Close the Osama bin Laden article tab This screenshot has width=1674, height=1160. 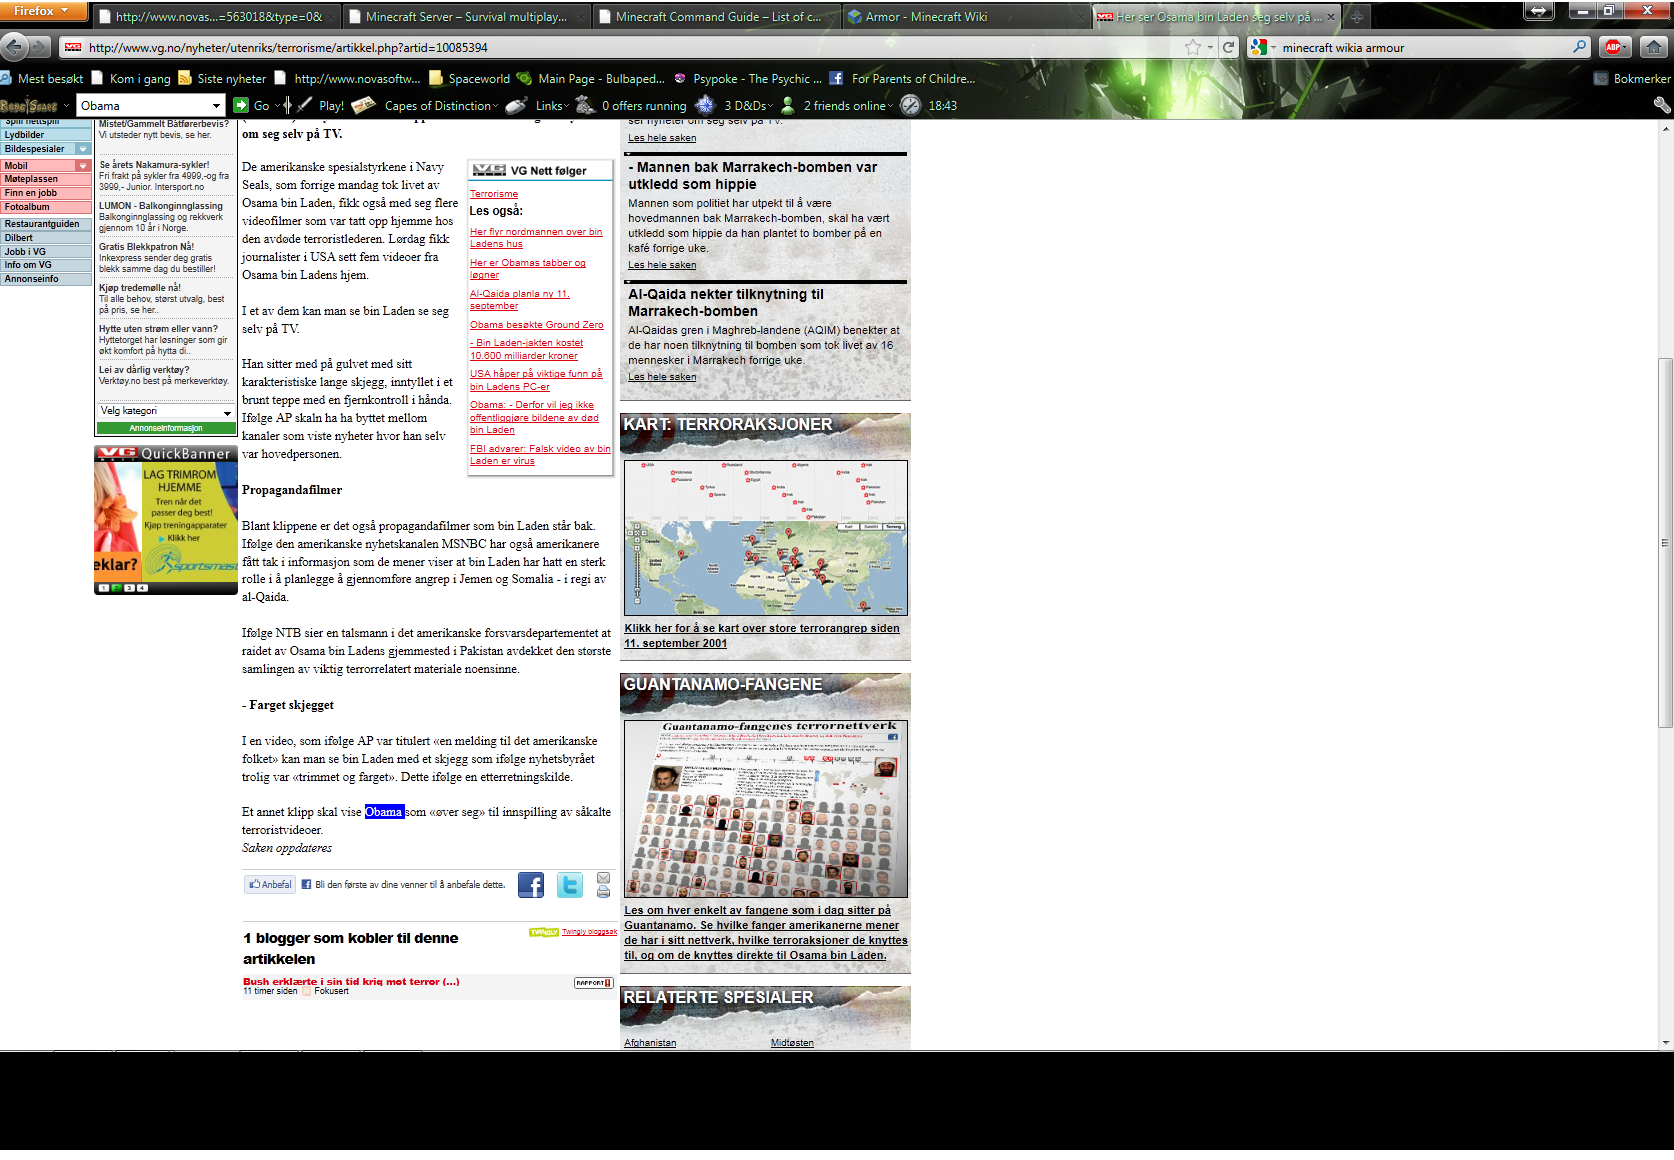[x=1330, y=17]
